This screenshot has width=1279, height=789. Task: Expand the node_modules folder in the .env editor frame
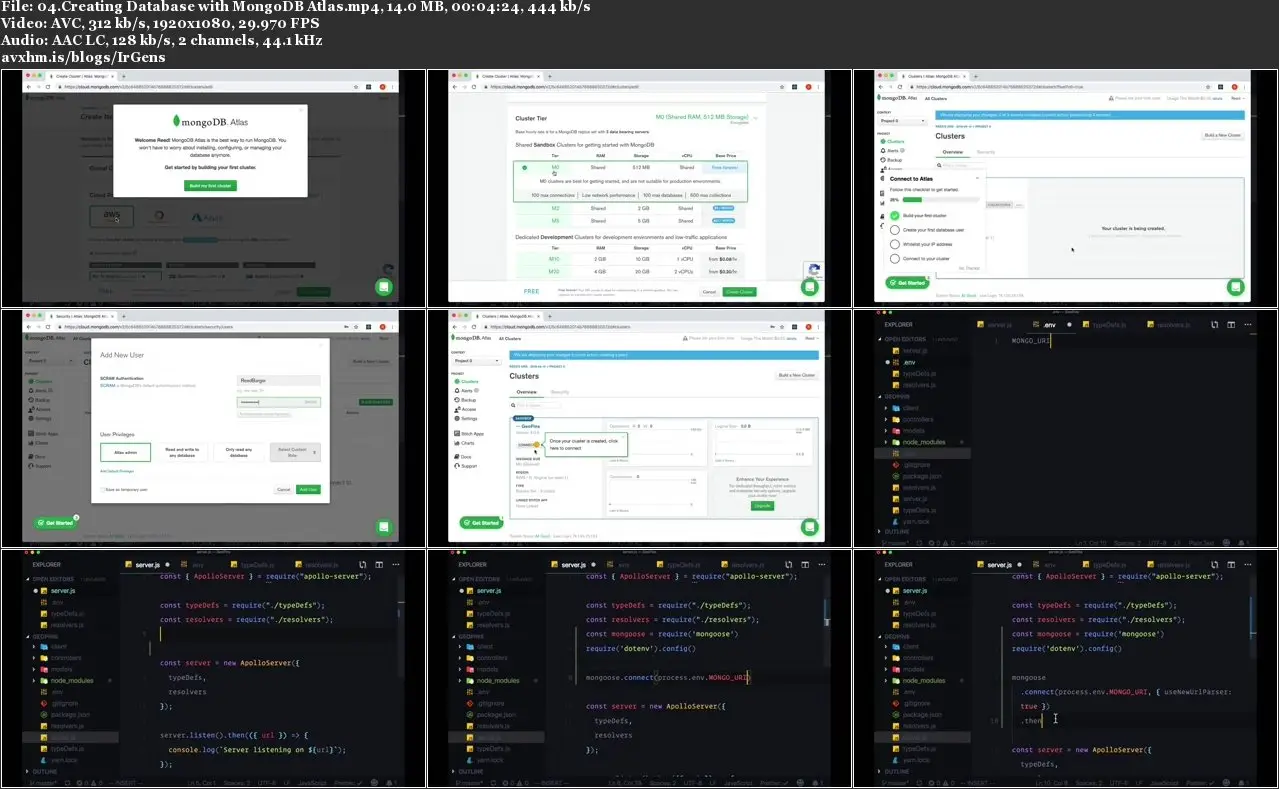click(886, 441)
